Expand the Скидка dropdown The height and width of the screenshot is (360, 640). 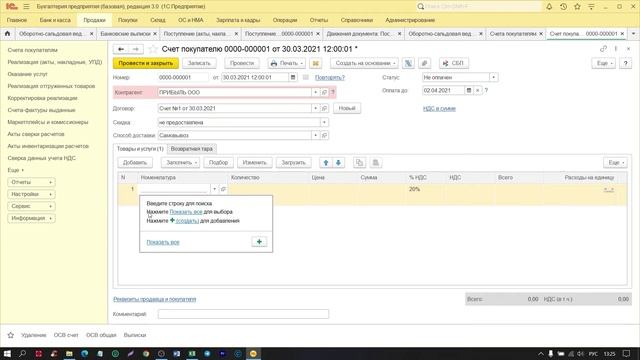(x=324, y=122)
